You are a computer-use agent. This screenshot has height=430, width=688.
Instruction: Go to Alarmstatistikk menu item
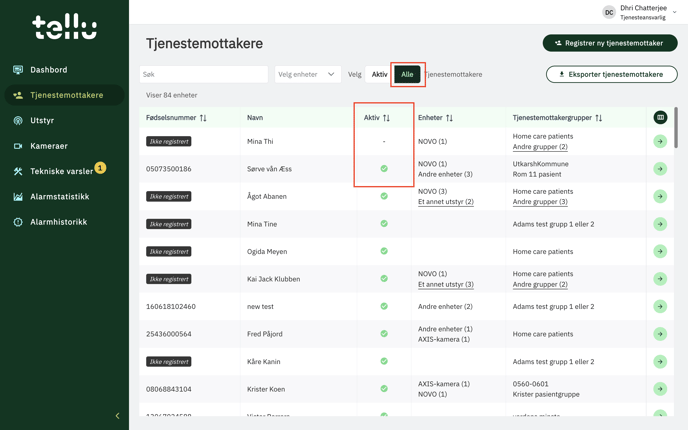pyautogui.click(x=64, y=197)
